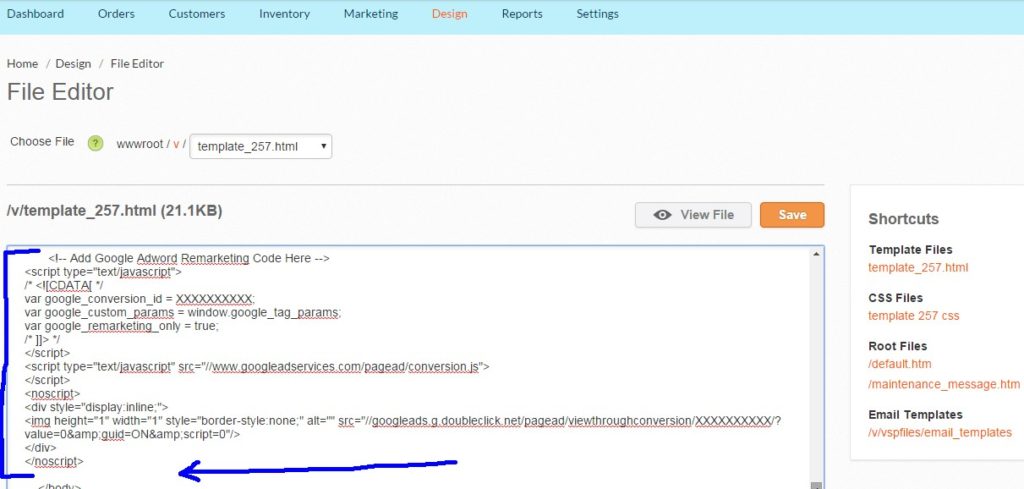Viewport: 1024px width, 489px height.
Task: Open /v/vspfiles/email_templates link
Action: click(940, 432)
